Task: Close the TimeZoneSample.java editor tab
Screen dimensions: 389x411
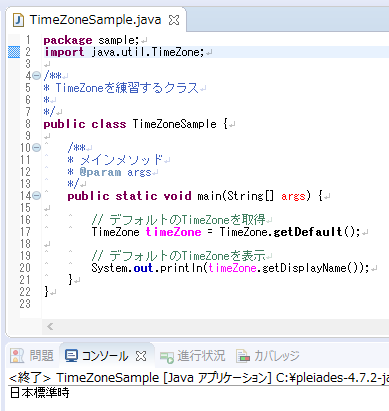Action: click(174, 20)
